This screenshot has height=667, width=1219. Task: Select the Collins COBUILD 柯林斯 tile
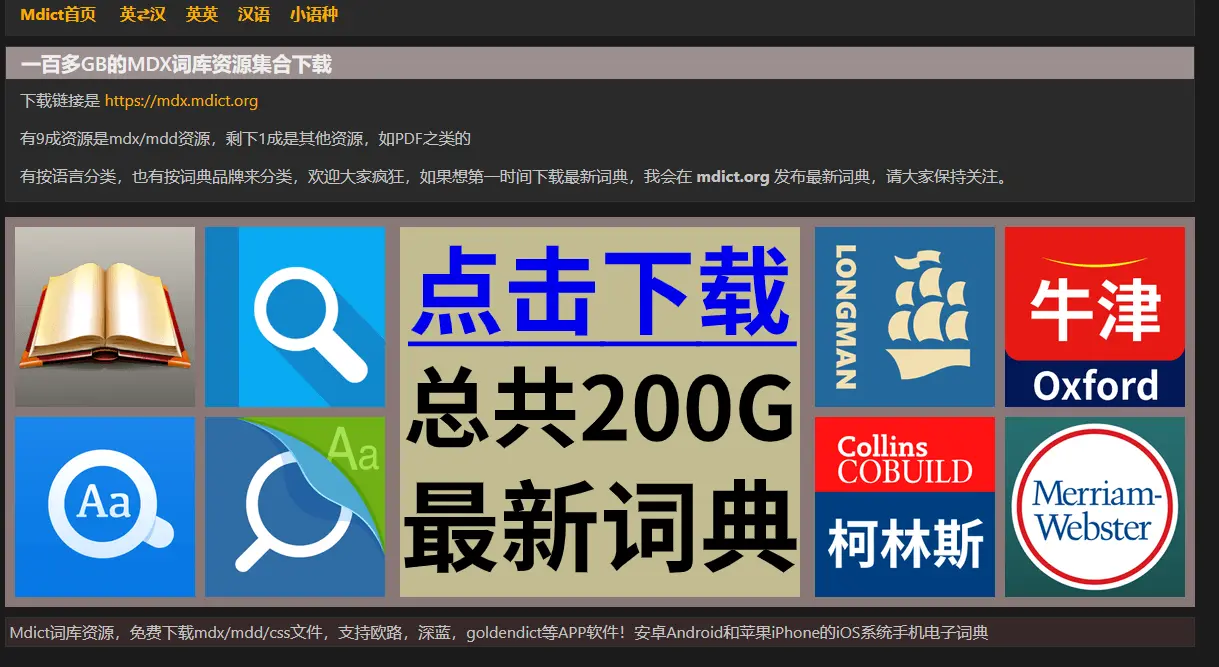pos(905,507)
